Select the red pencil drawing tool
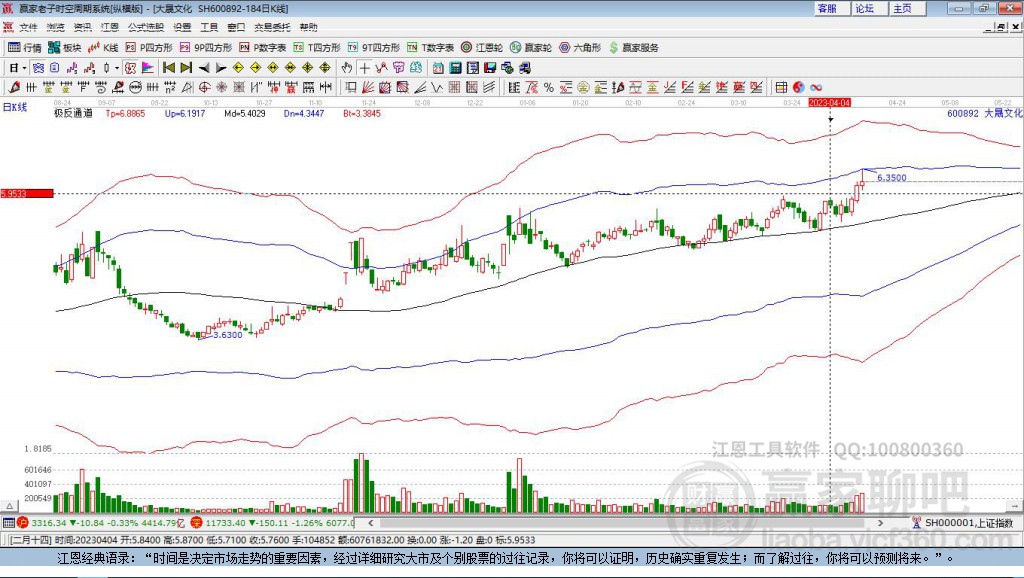The height and width of the screenshot is (578, 1024). pyautogui.click(x=14, y=87)
